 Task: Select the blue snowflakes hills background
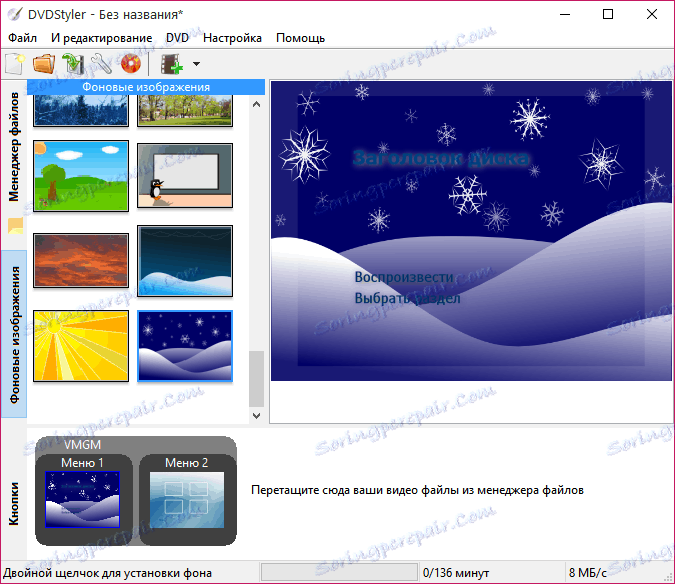(x=185, y=346)
